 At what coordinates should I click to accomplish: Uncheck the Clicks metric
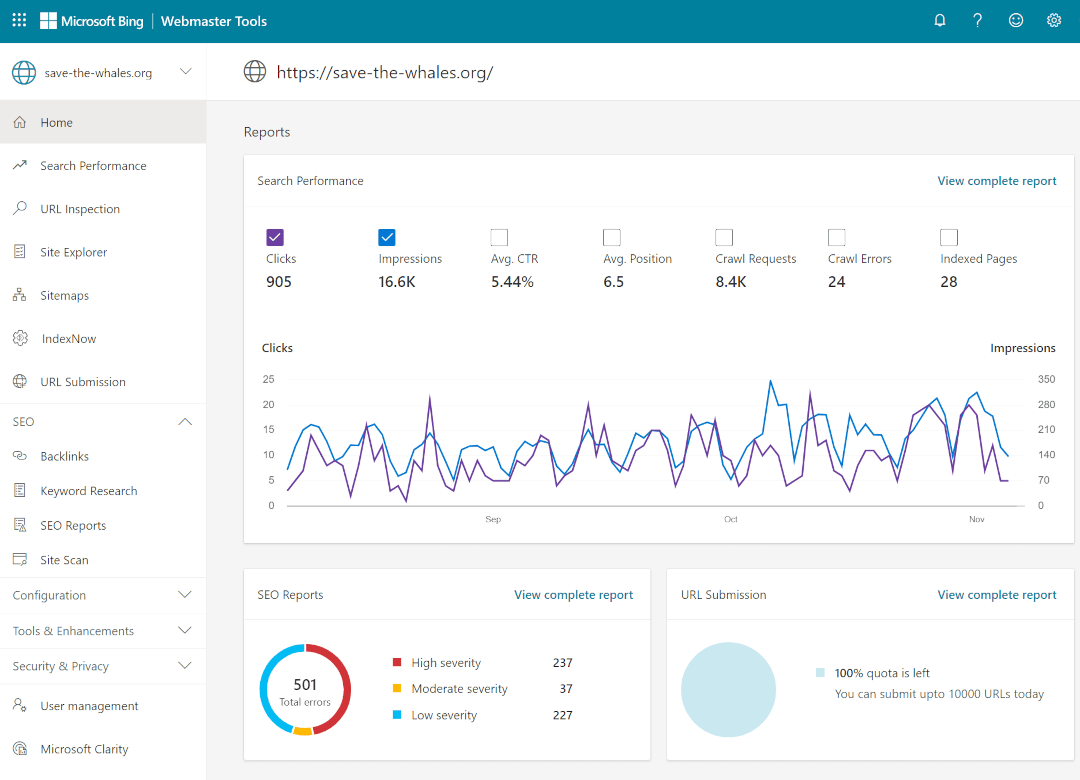[274, 237]
